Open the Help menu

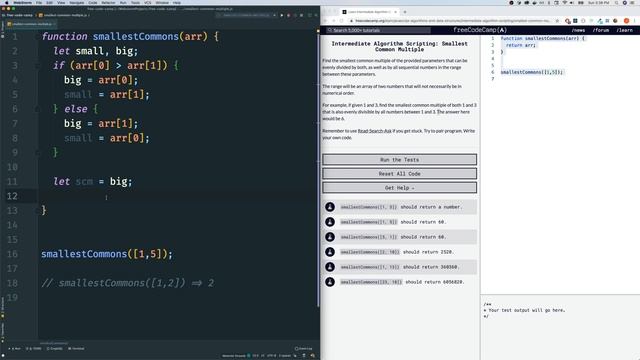point(177,2)
